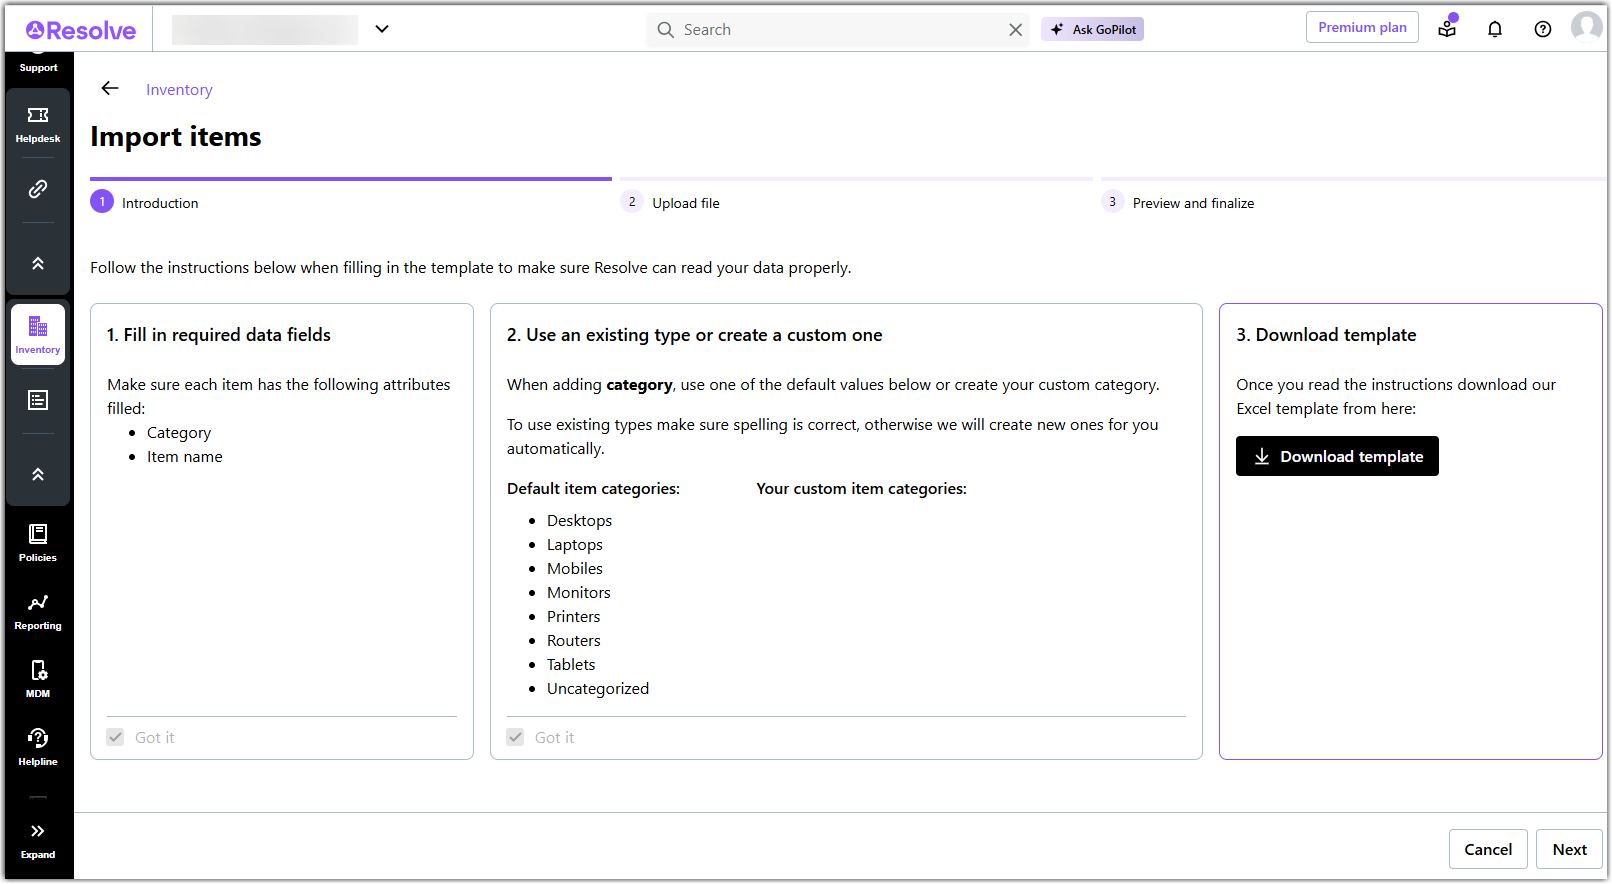This screenshot has height=884, width=1612.
Task: Open the Helpdesk sidebar section
Action: click(x=38, y=124)
